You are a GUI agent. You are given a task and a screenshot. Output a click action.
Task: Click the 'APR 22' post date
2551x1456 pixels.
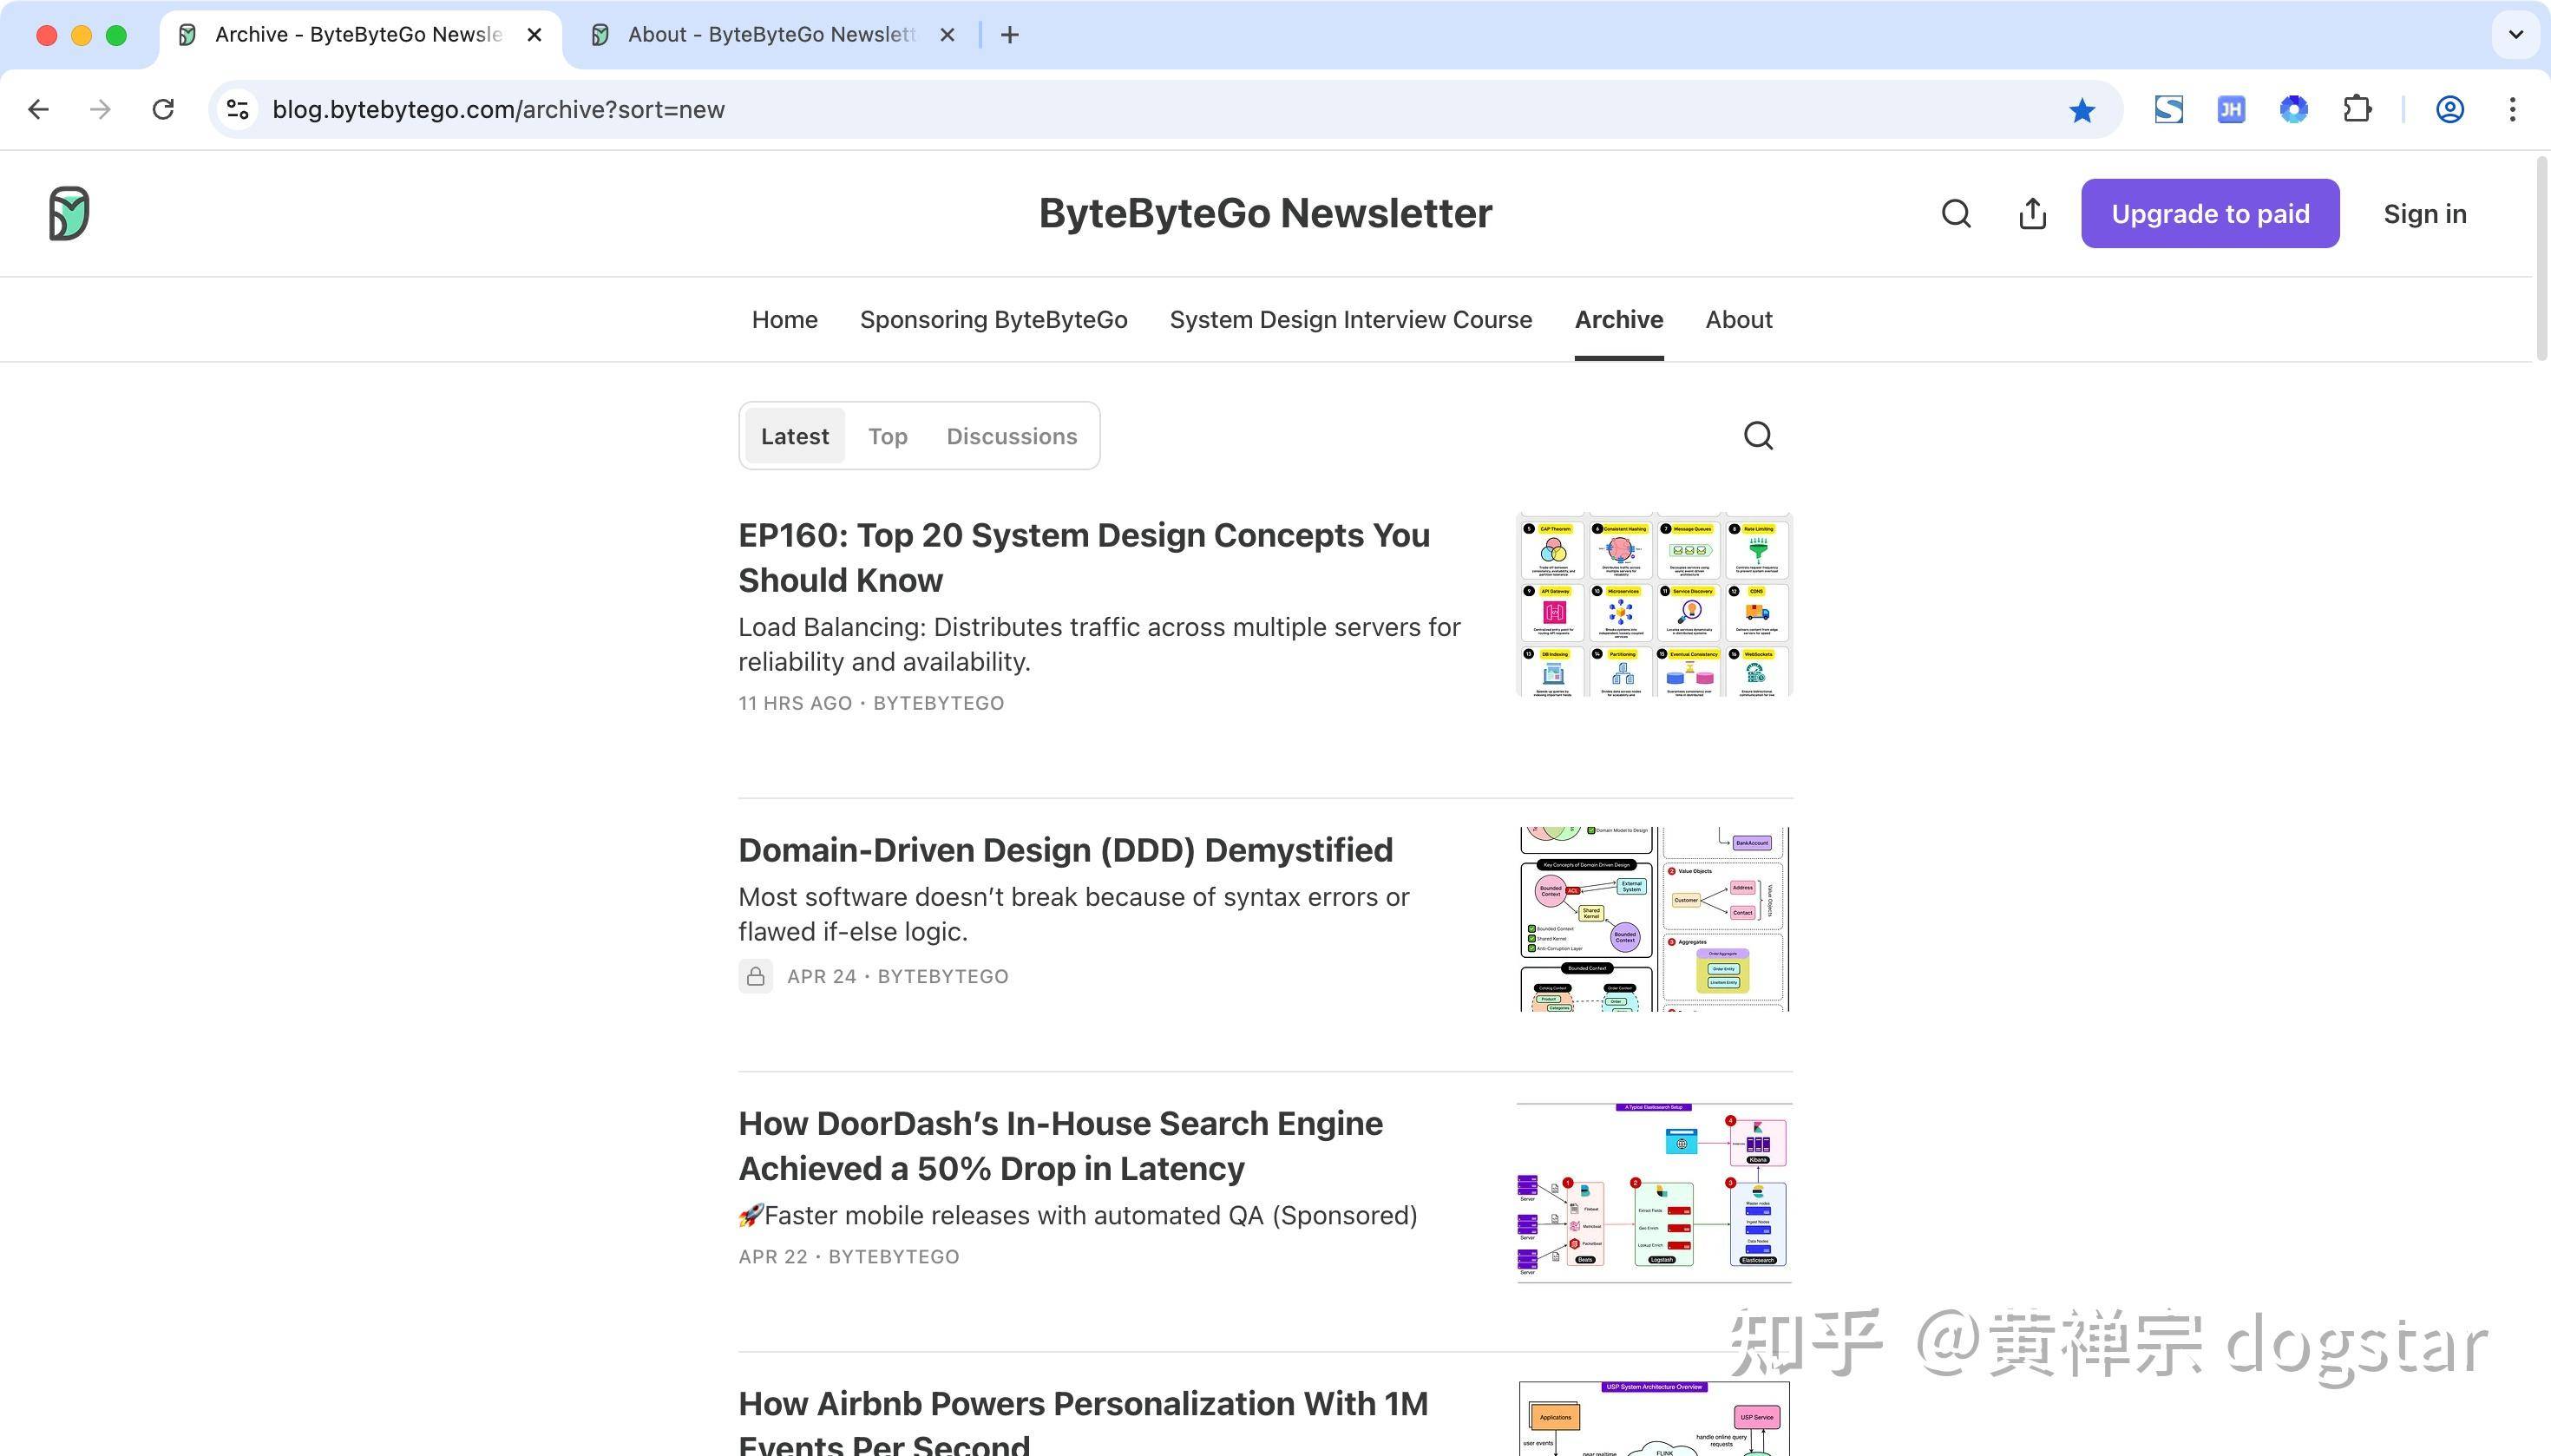coord(773,1257)
